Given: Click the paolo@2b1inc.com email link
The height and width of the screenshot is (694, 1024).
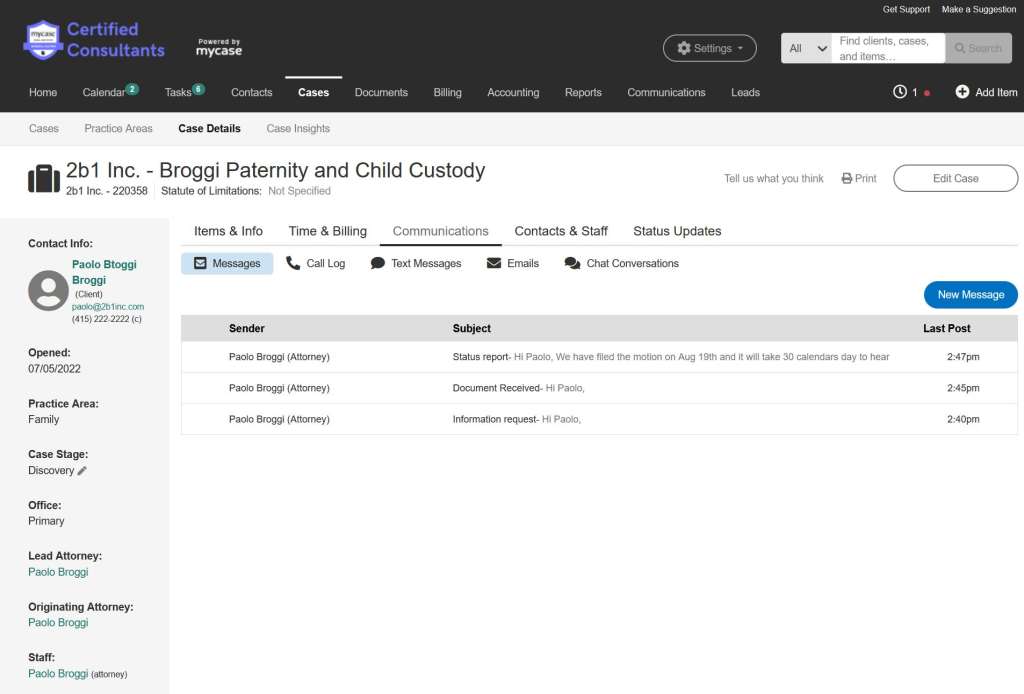Looking at the screenshot, I should [x=108, y=306].
